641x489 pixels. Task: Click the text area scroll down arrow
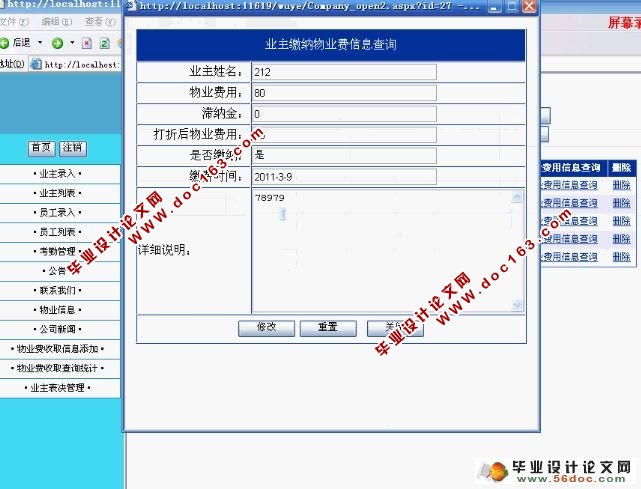517,305
